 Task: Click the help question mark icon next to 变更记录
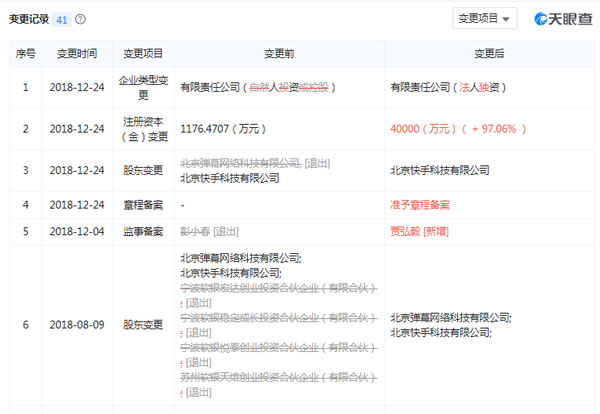point(80,19)
